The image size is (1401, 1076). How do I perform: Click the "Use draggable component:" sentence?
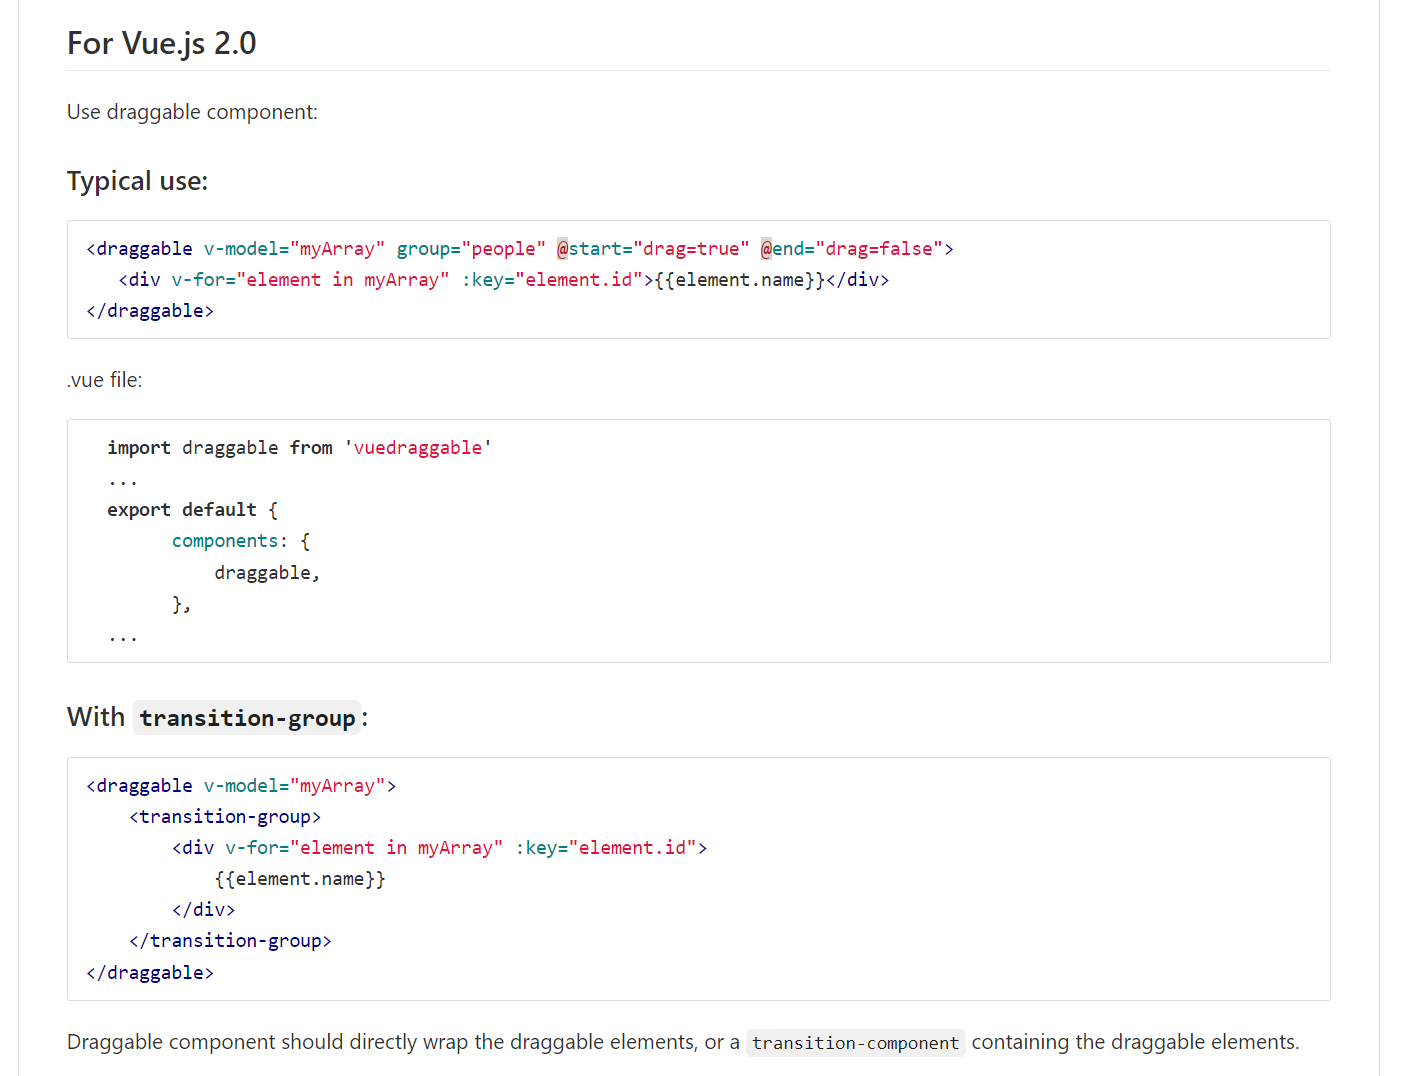192,112
